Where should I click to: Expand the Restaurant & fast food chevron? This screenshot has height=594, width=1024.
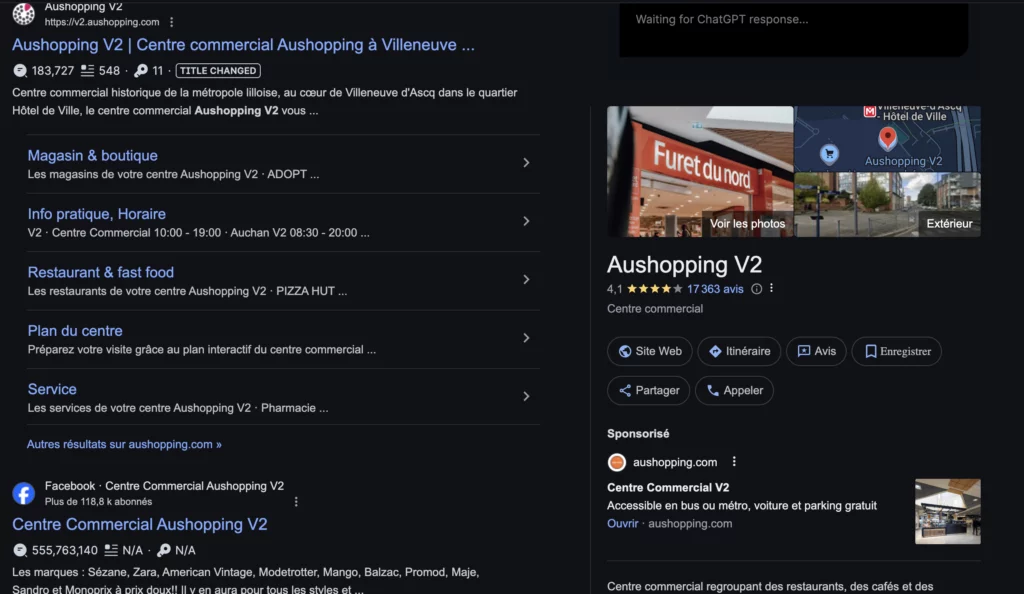526,279
